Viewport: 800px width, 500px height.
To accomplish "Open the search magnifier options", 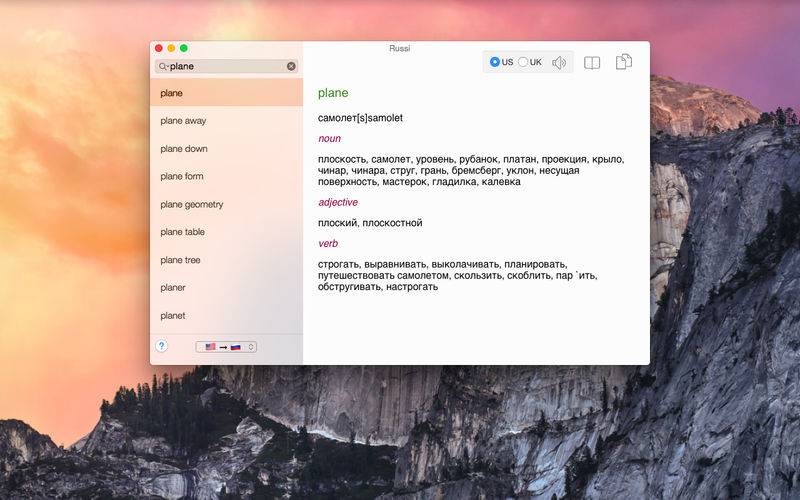I will click(163, 66).
